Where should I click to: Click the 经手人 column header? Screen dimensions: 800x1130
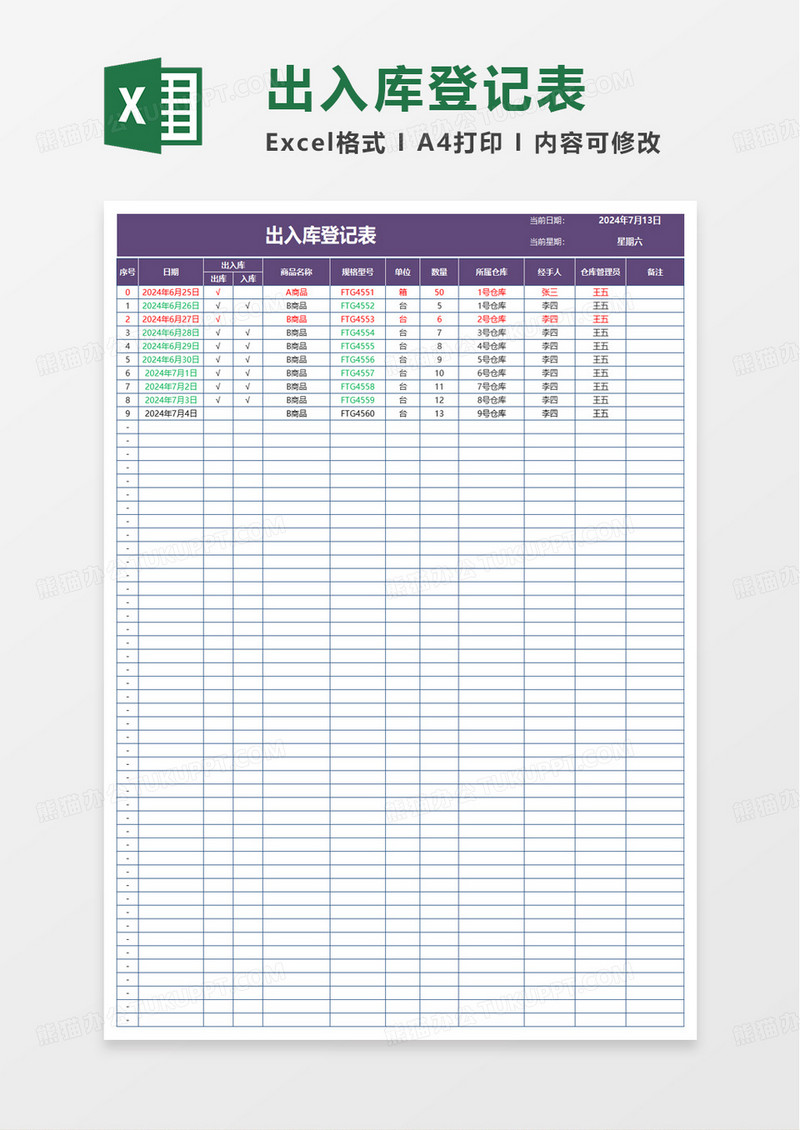(550, 272)
